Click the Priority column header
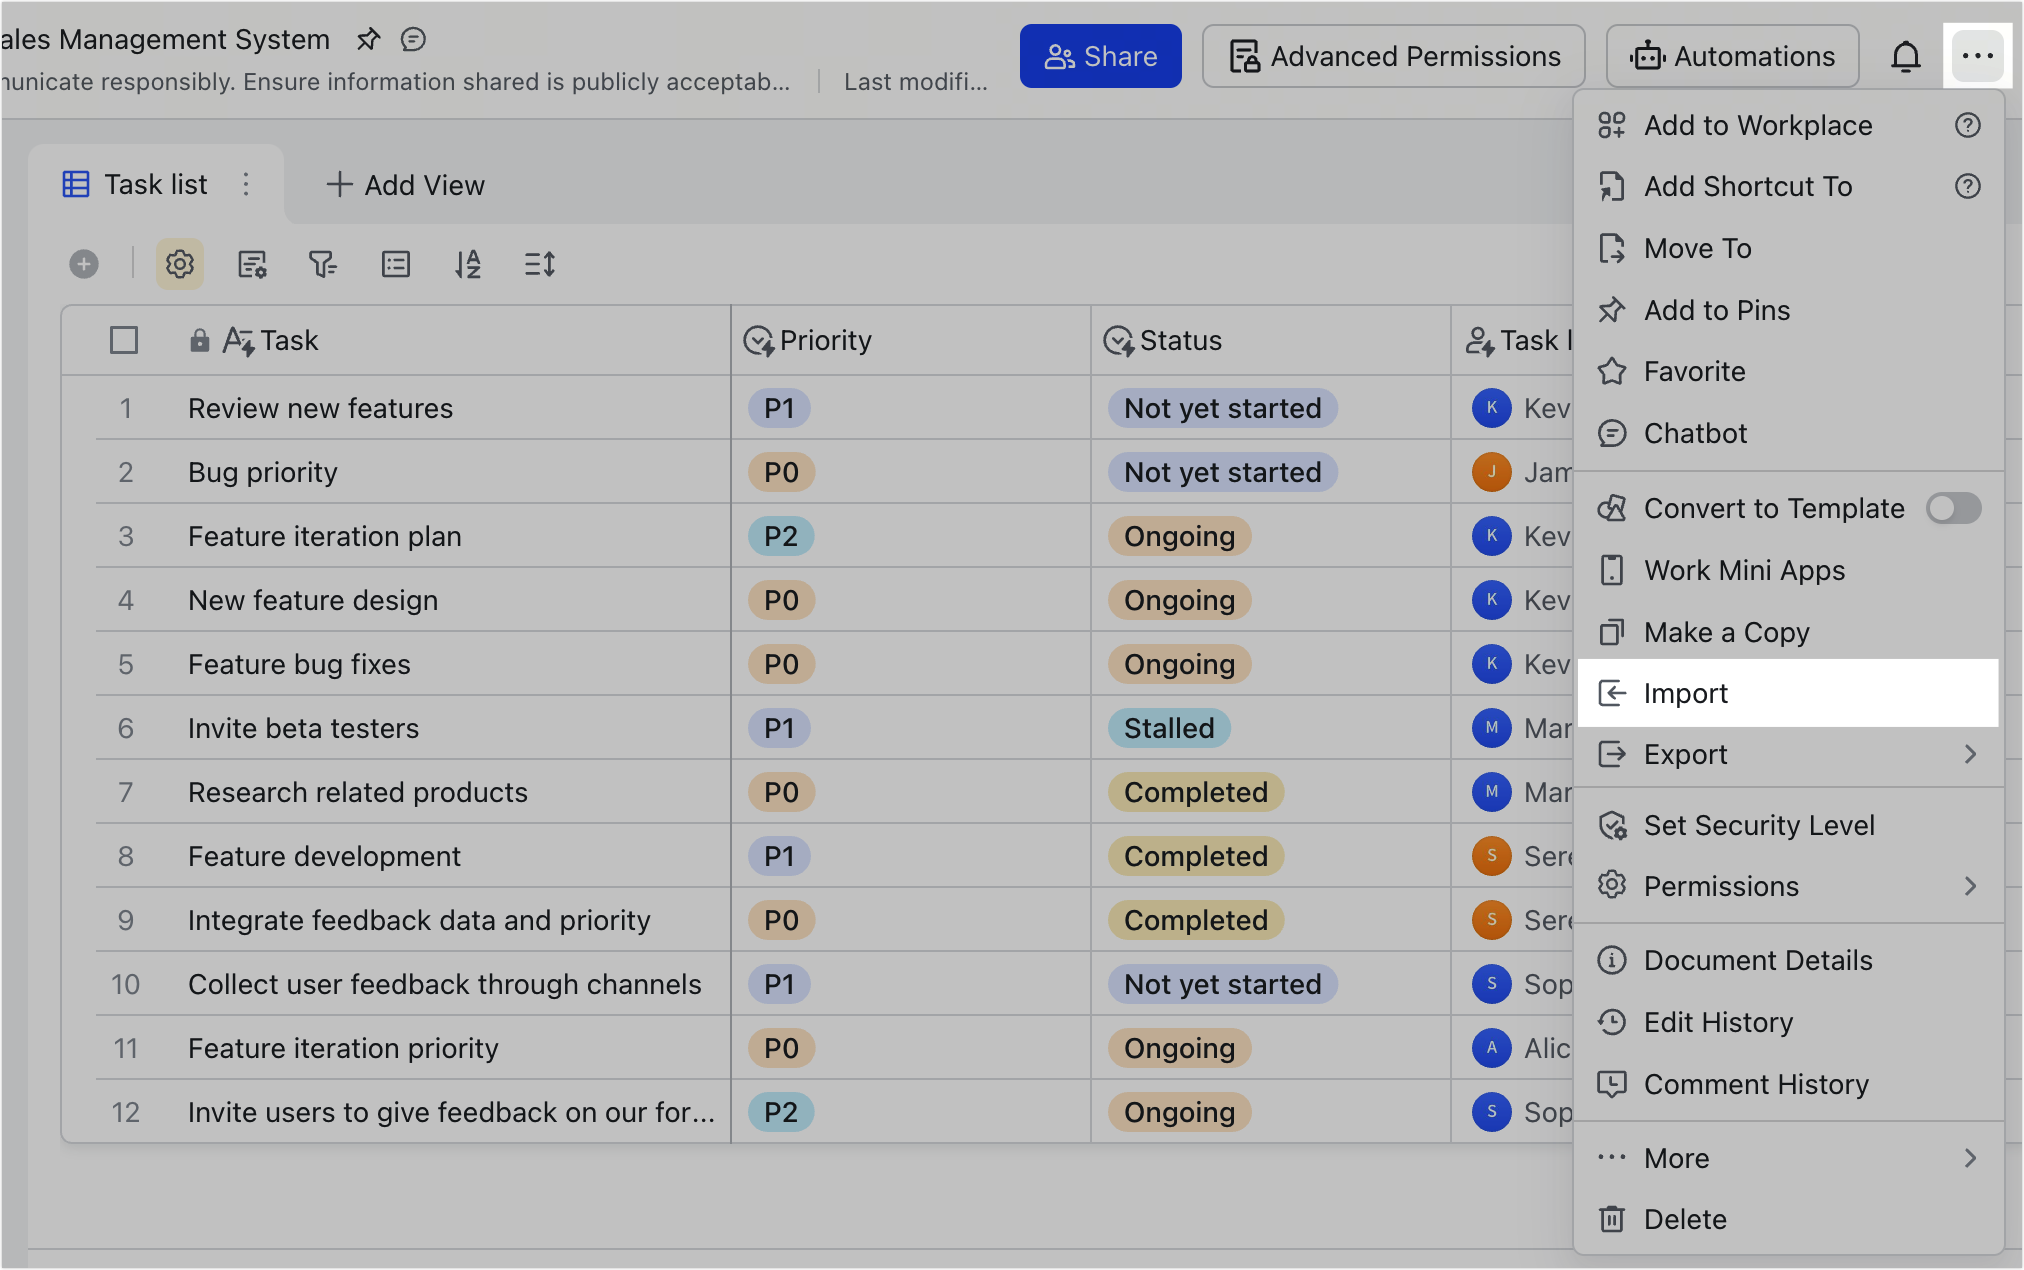The width and height of the screenshot is (2024, 1270). (910, 340)
